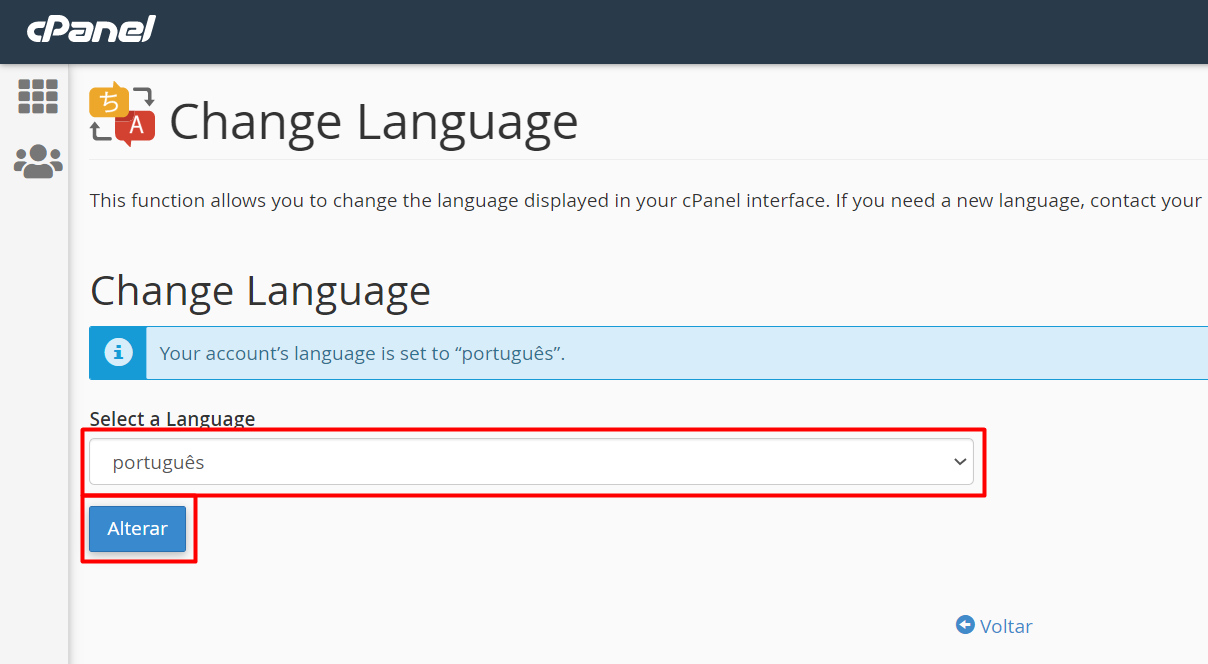The width and height of the screenshot is (1208, 664).
Task: Follow the Voltar link
Action: tap(1006, 626)
